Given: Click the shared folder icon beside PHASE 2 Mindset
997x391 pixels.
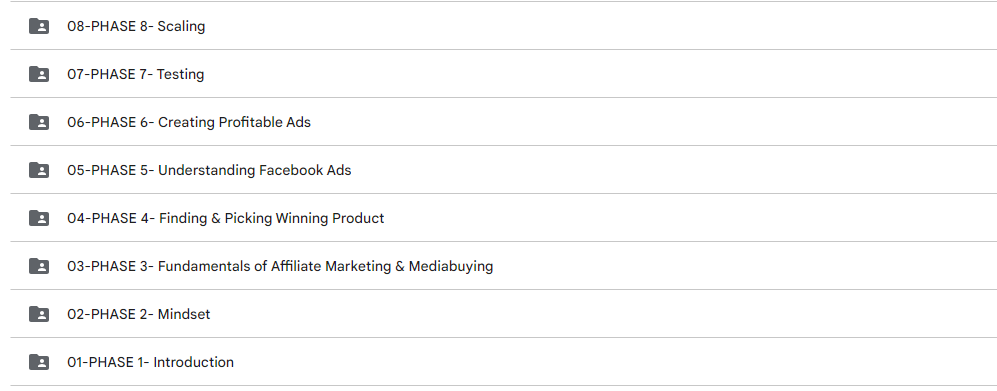Looking at the screenshot, I should click(39, 314).
